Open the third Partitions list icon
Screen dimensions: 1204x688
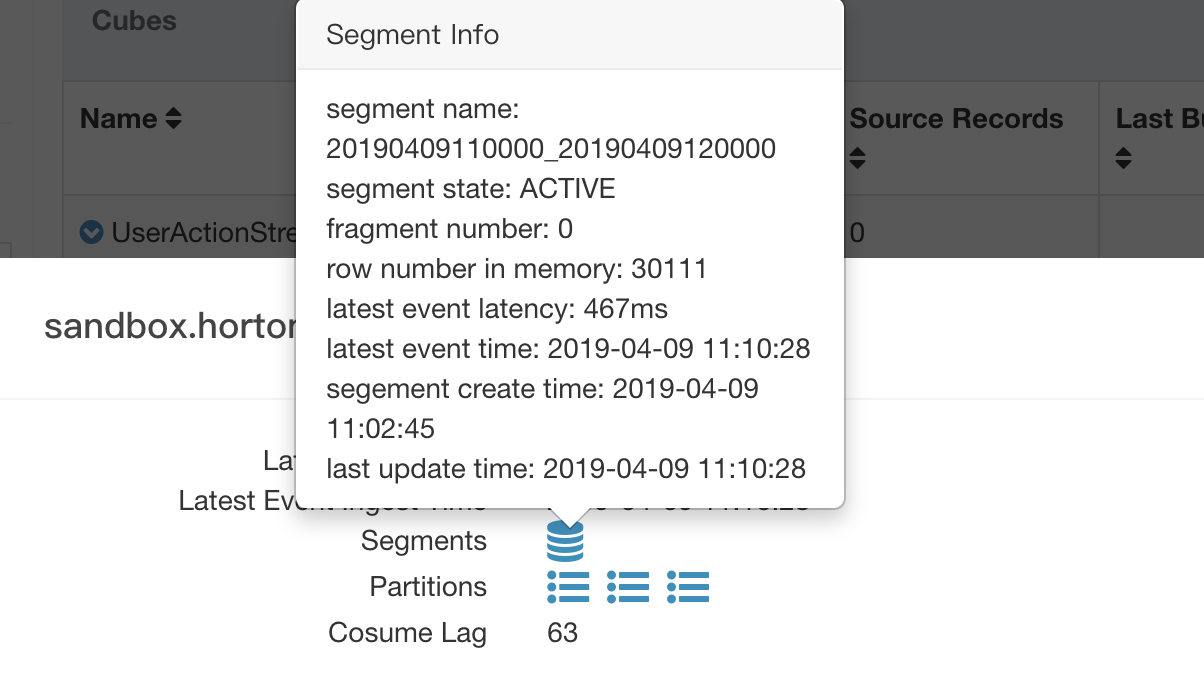(x=688, y=587)
